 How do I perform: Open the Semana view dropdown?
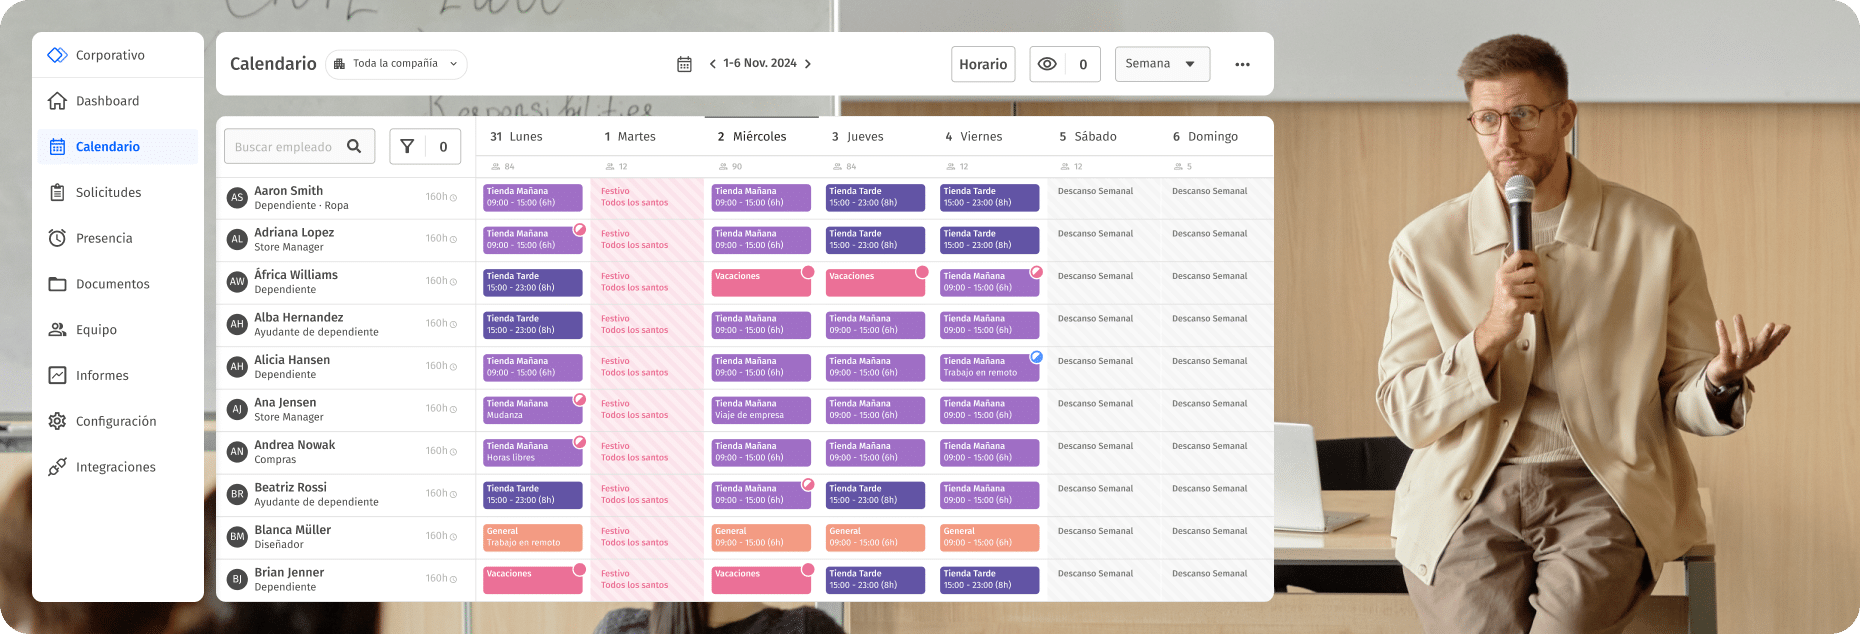point(1161,64)
